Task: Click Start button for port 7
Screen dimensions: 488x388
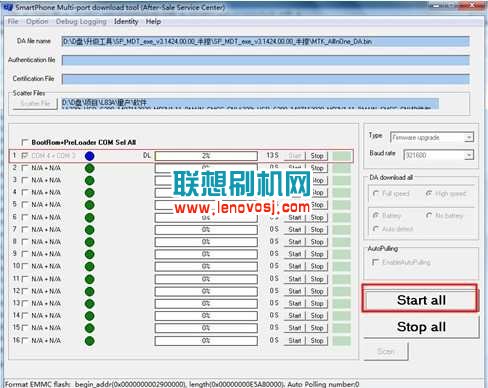Action: (x=295, y=229)
